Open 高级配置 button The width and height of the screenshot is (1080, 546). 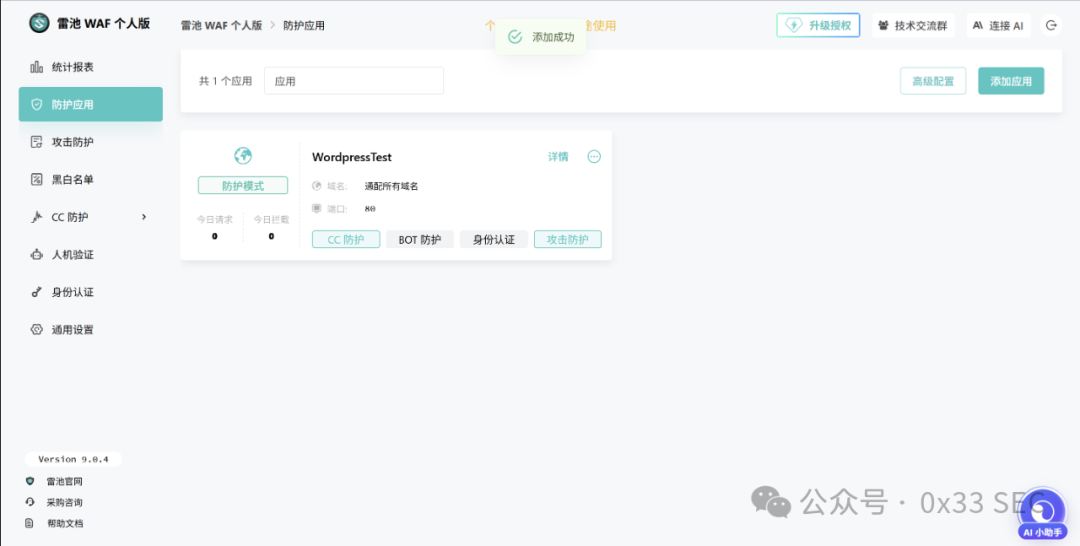pos(933,81)
